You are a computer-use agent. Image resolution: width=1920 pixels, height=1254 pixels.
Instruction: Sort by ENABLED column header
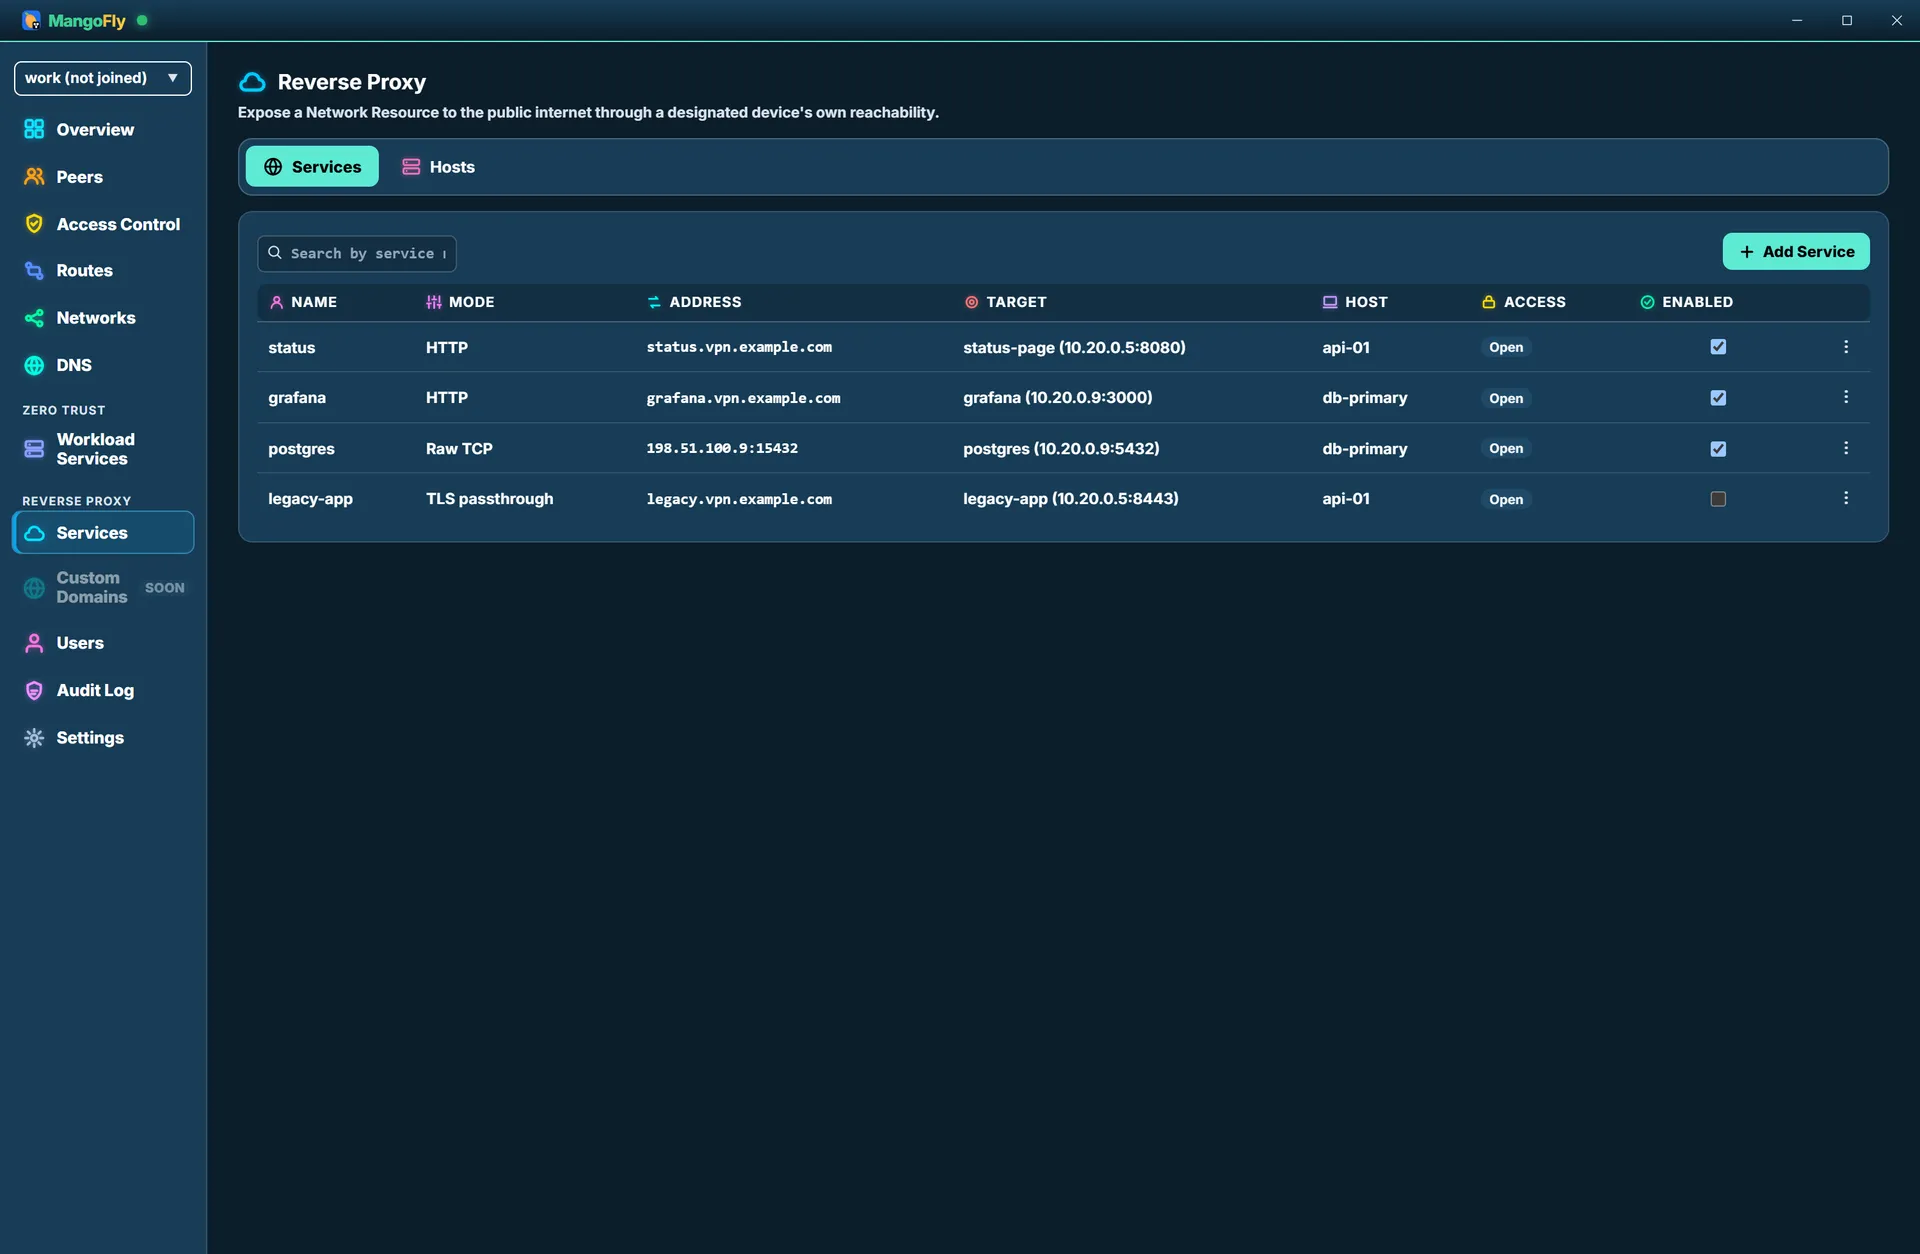pos(1687,302)
